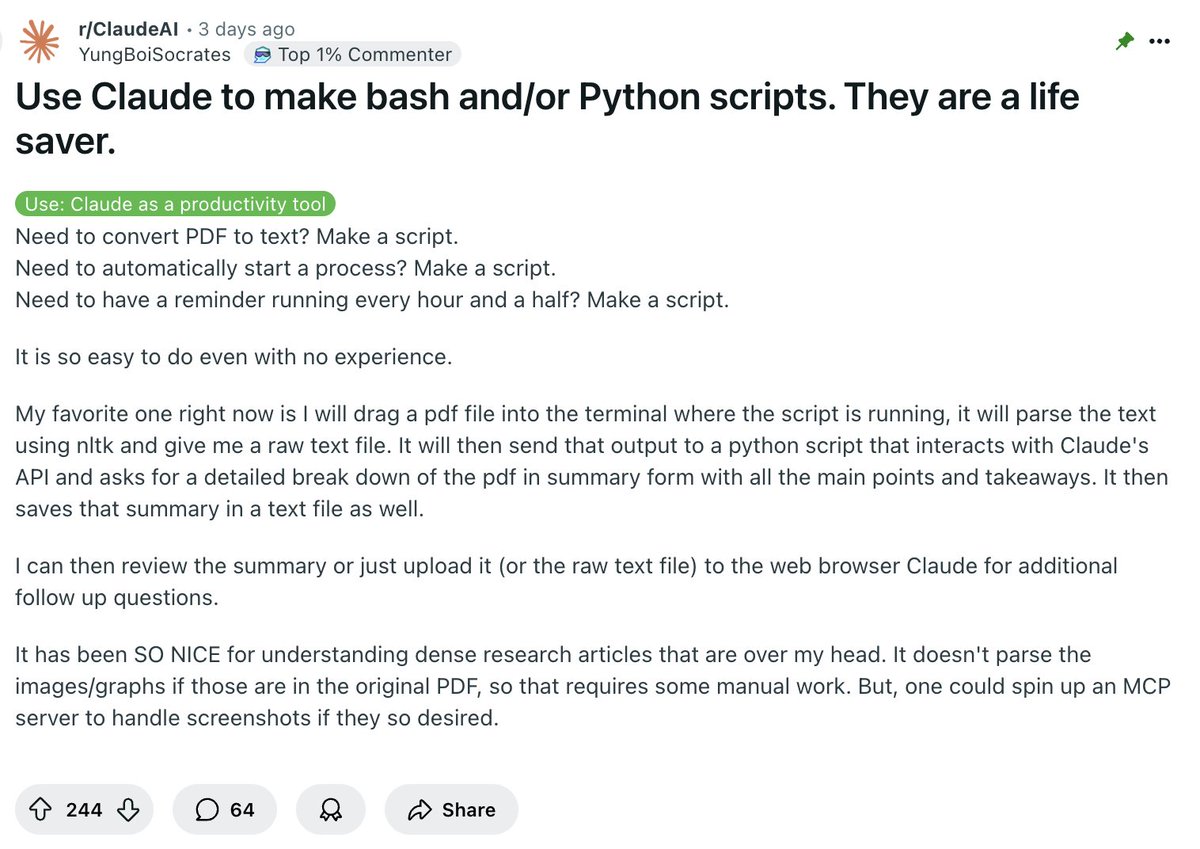This screenshot has height=849, width=1200.
Task: Click the '3 days ago' timestamp
Action: point(246,29)
